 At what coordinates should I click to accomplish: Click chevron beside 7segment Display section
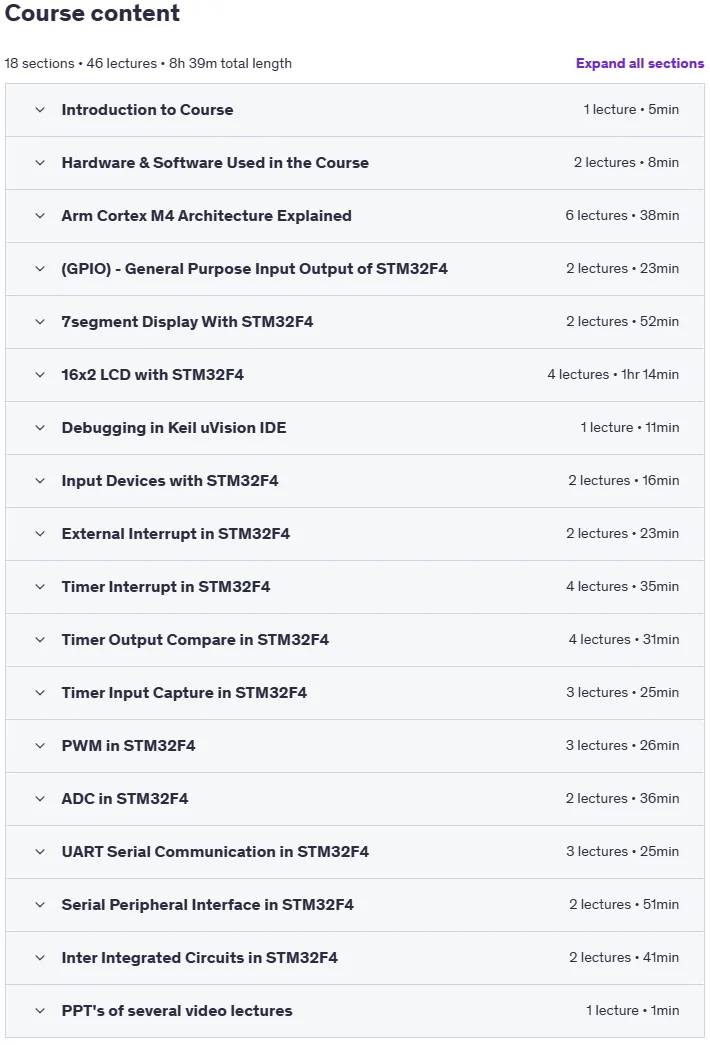pos(40,322)
